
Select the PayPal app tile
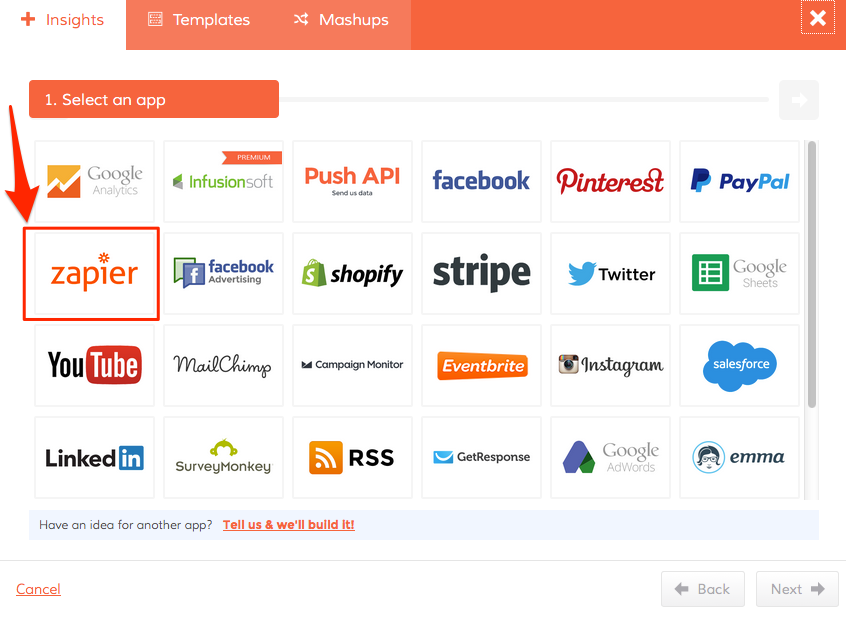click(739, 181)
